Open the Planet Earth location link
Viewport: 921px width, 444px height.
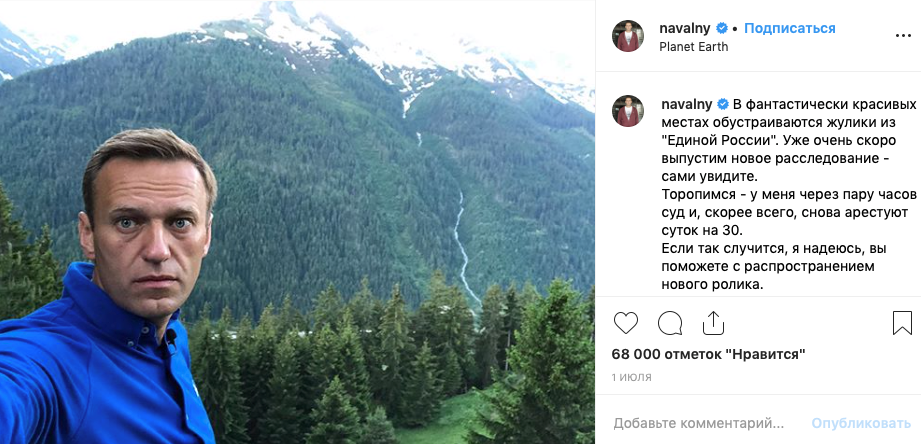(x=694, y=47)
